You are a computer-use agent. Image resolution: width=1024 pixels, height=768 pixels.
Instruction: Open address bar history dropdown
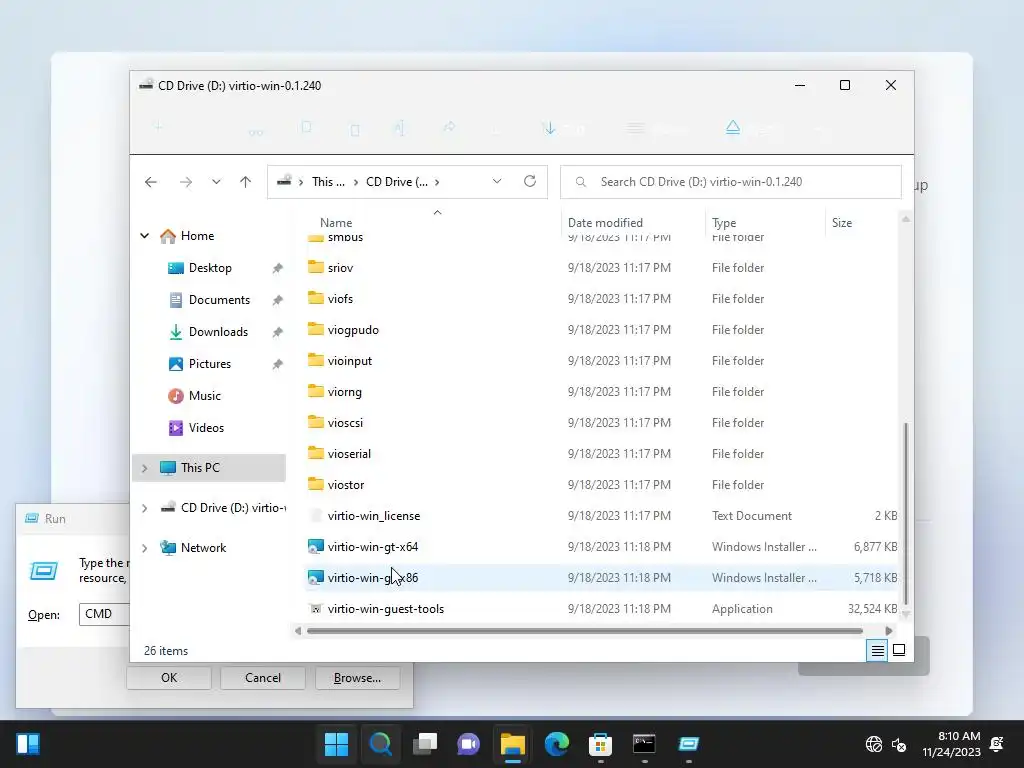coord(497,182)
